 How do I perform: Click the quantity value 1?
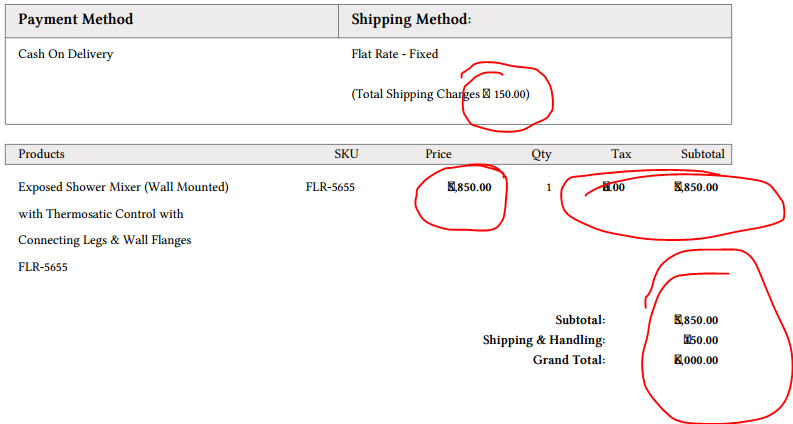click(548, 187)
